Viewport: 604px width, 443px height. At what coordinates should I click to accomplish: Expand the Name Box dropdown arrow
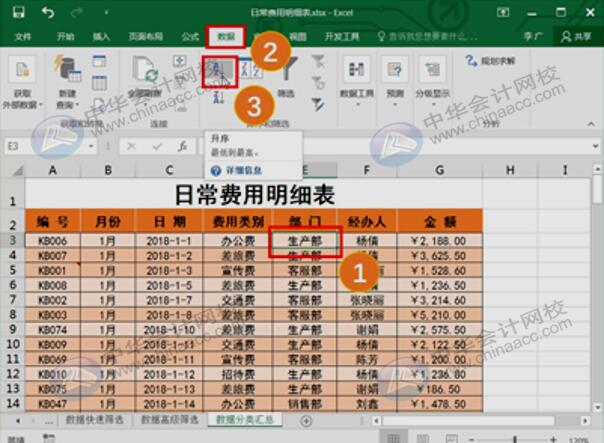91,146
